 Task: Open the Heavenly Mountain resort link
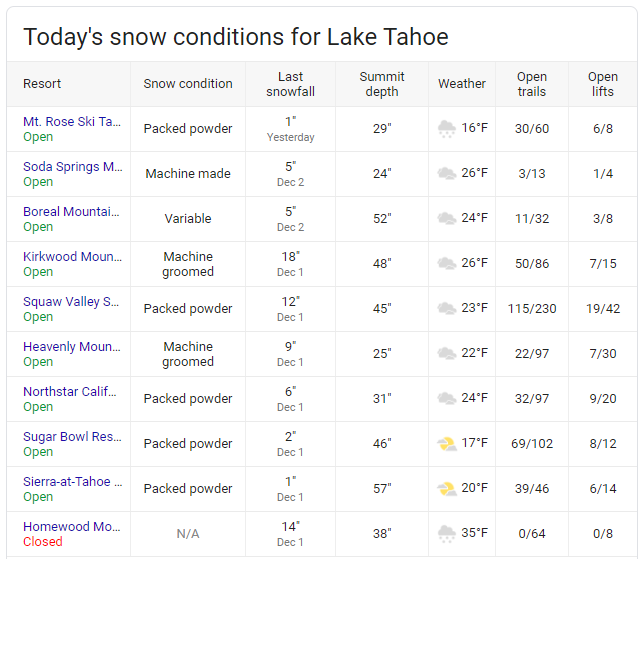pyautogui.click(x=72, y=346)
